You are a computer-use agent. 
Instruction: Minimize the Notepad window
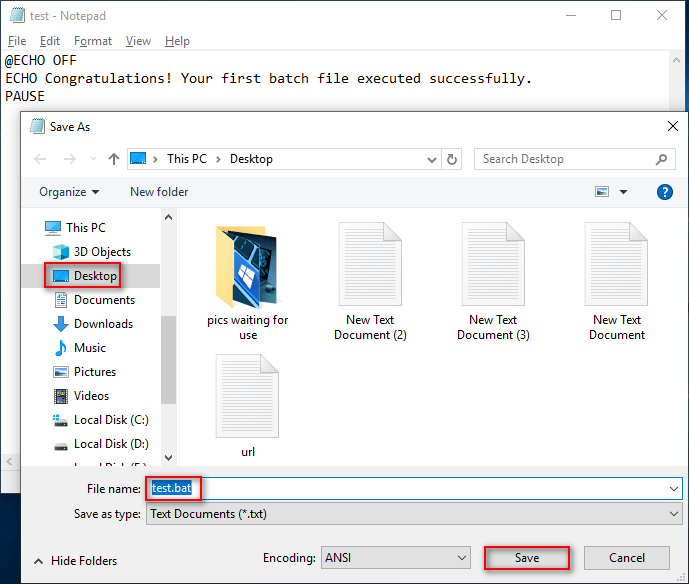tap(571, 15)
